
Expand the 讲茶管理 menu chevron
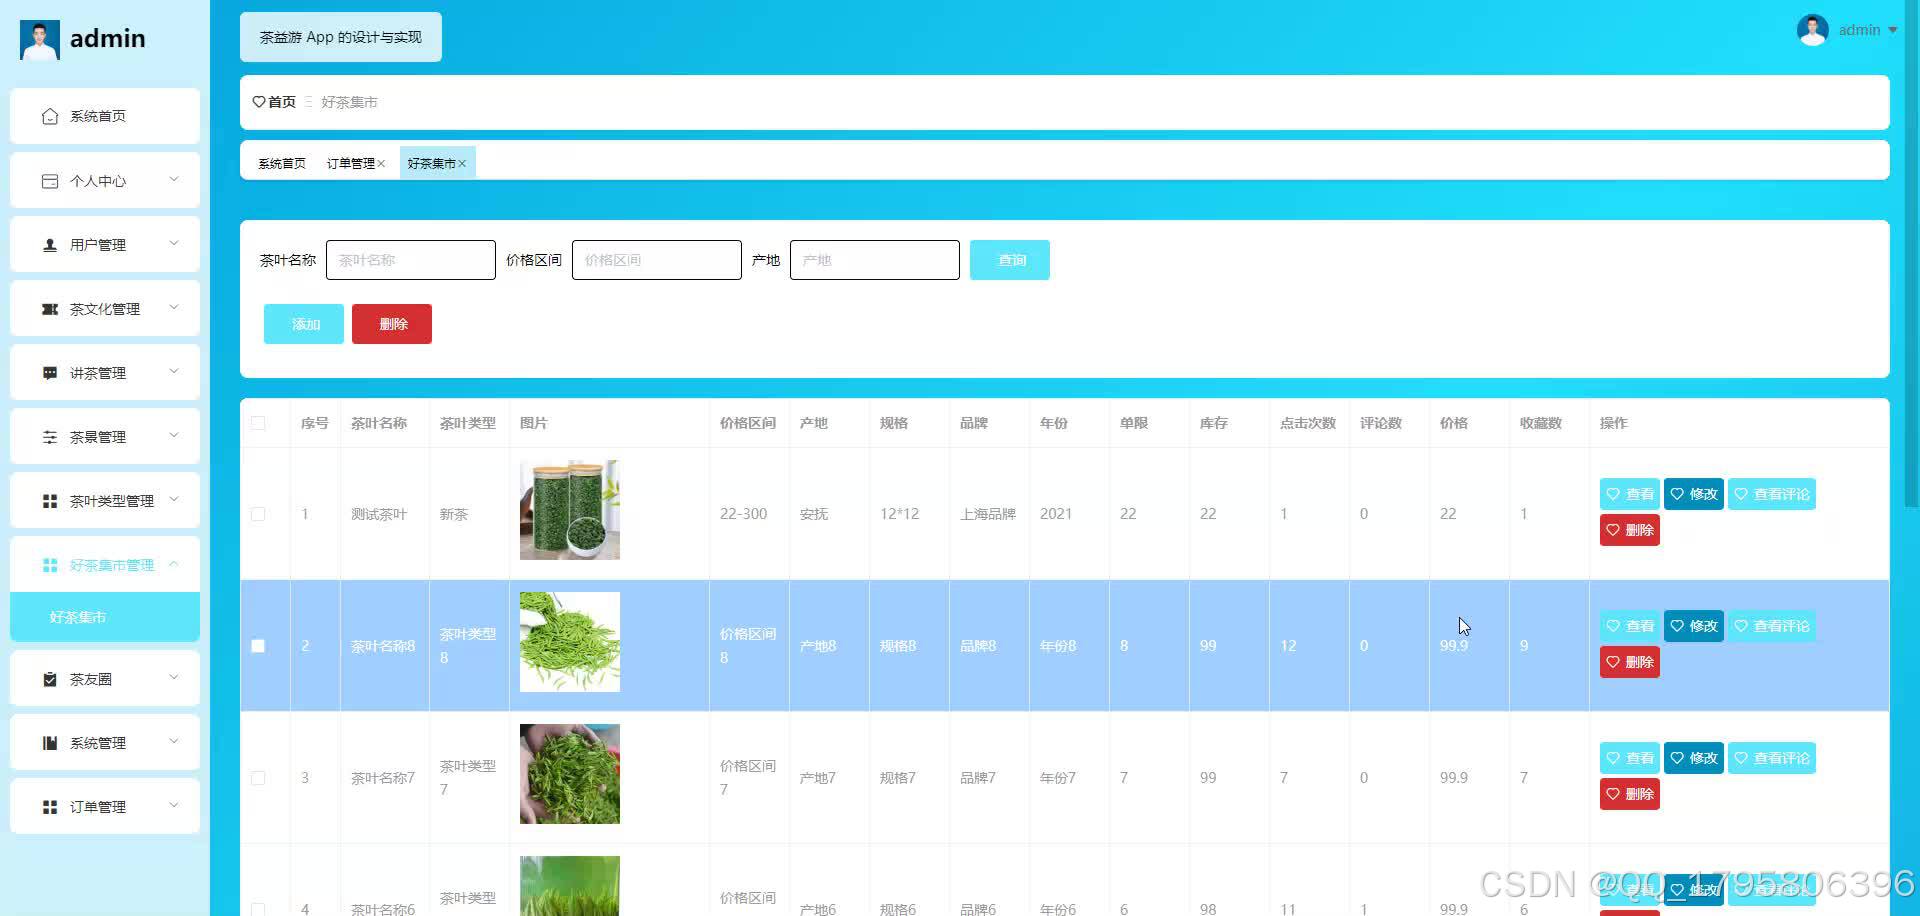pos(174,372)
